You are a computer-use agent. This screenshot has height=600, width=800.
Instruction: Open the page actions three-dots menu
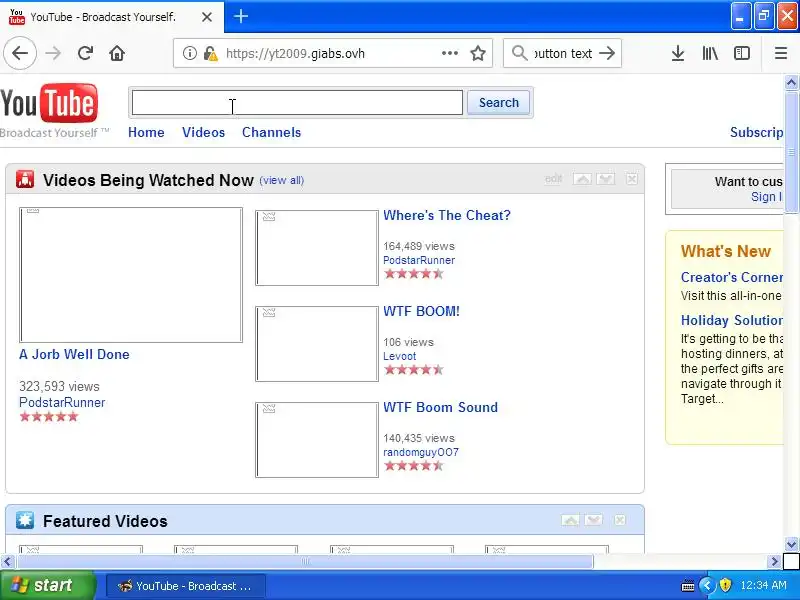point(449,53)
